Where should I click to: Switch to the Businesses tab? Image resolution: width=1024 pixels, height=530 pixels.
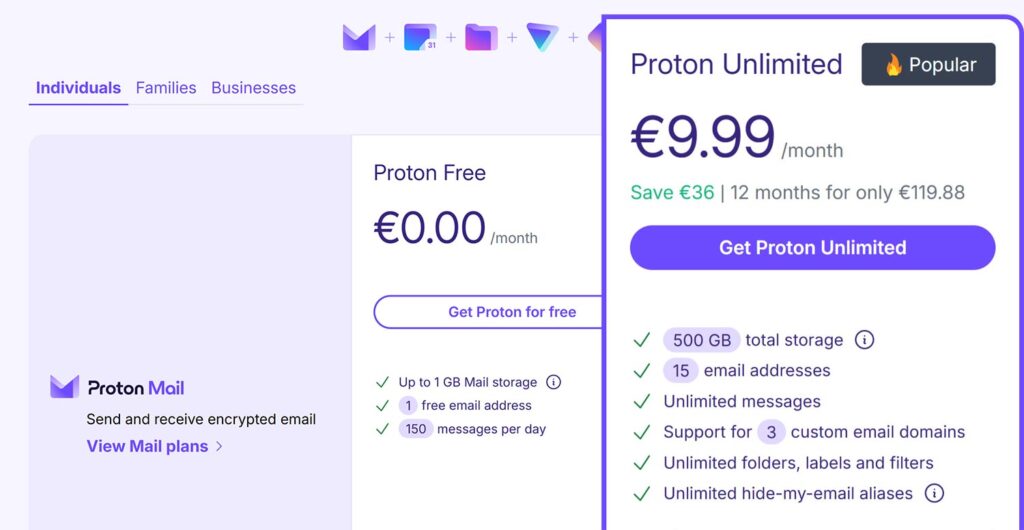click(253, 88)
